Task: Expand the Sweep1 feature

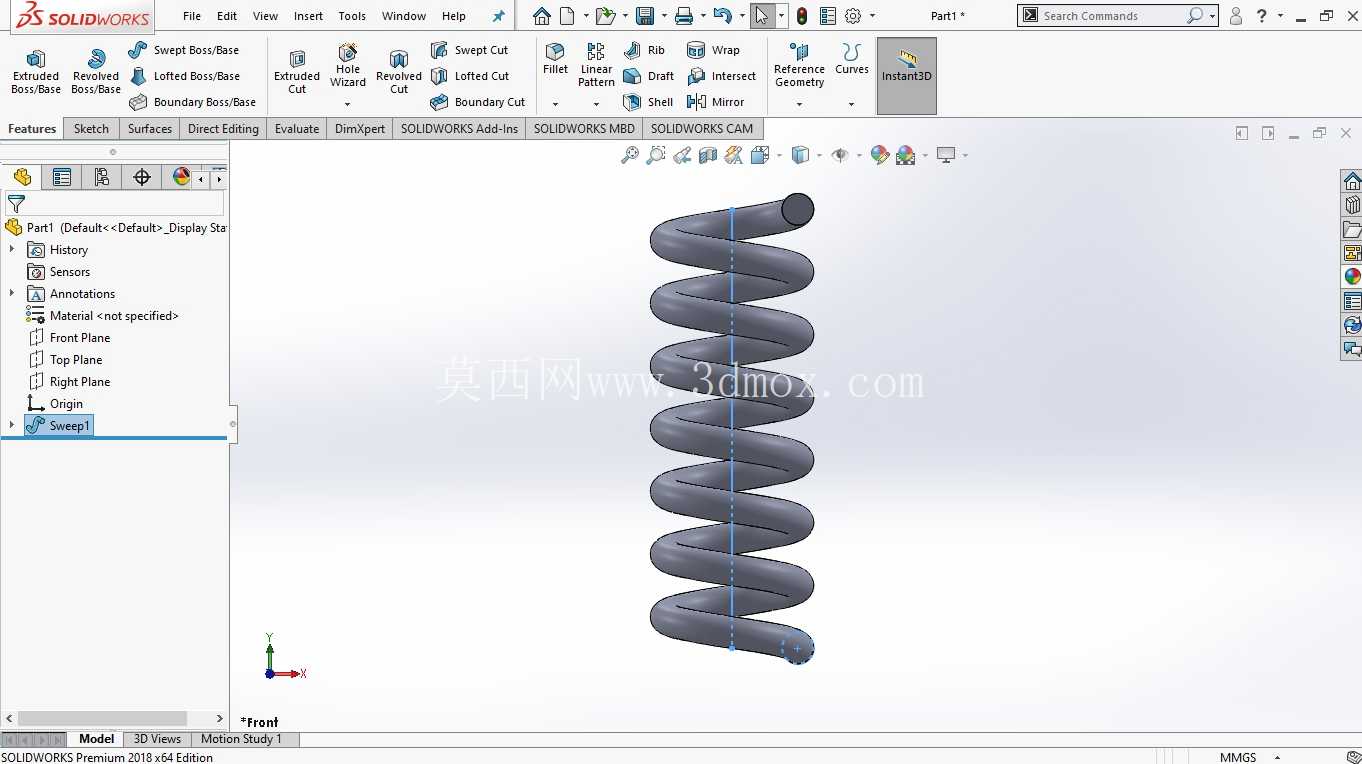Action: [12, 425]
